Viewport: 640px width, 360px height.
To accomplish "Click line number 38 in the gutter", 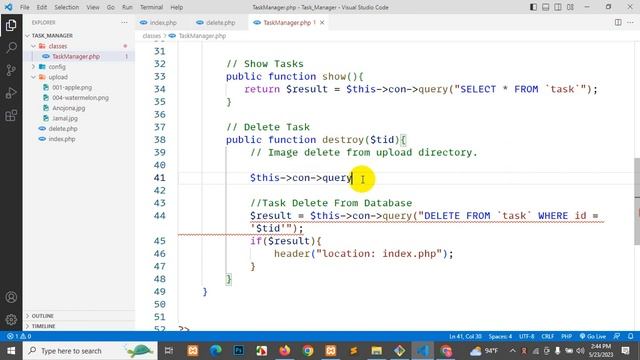I will (160, 140).
